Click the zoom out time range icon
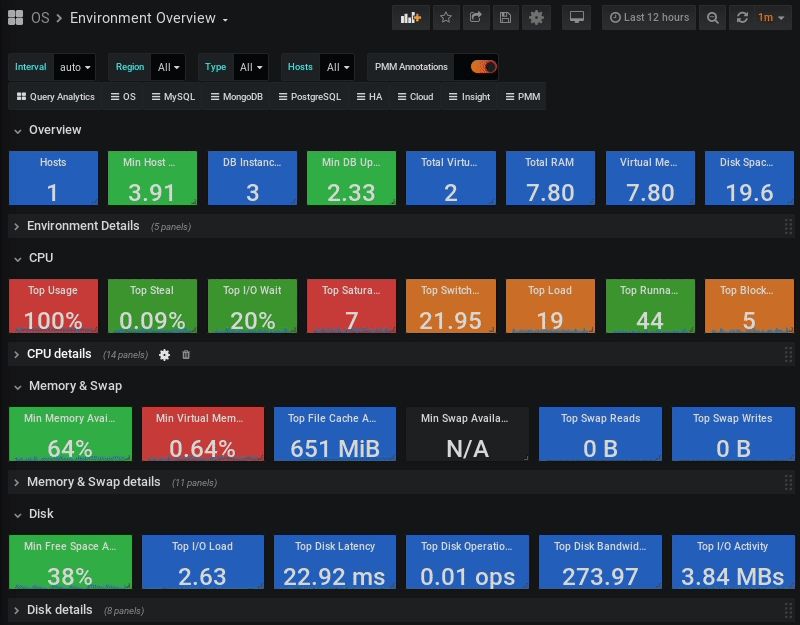The height and width of the screenshot is (625, 800). pyautogui.click(x=712, y=17)
